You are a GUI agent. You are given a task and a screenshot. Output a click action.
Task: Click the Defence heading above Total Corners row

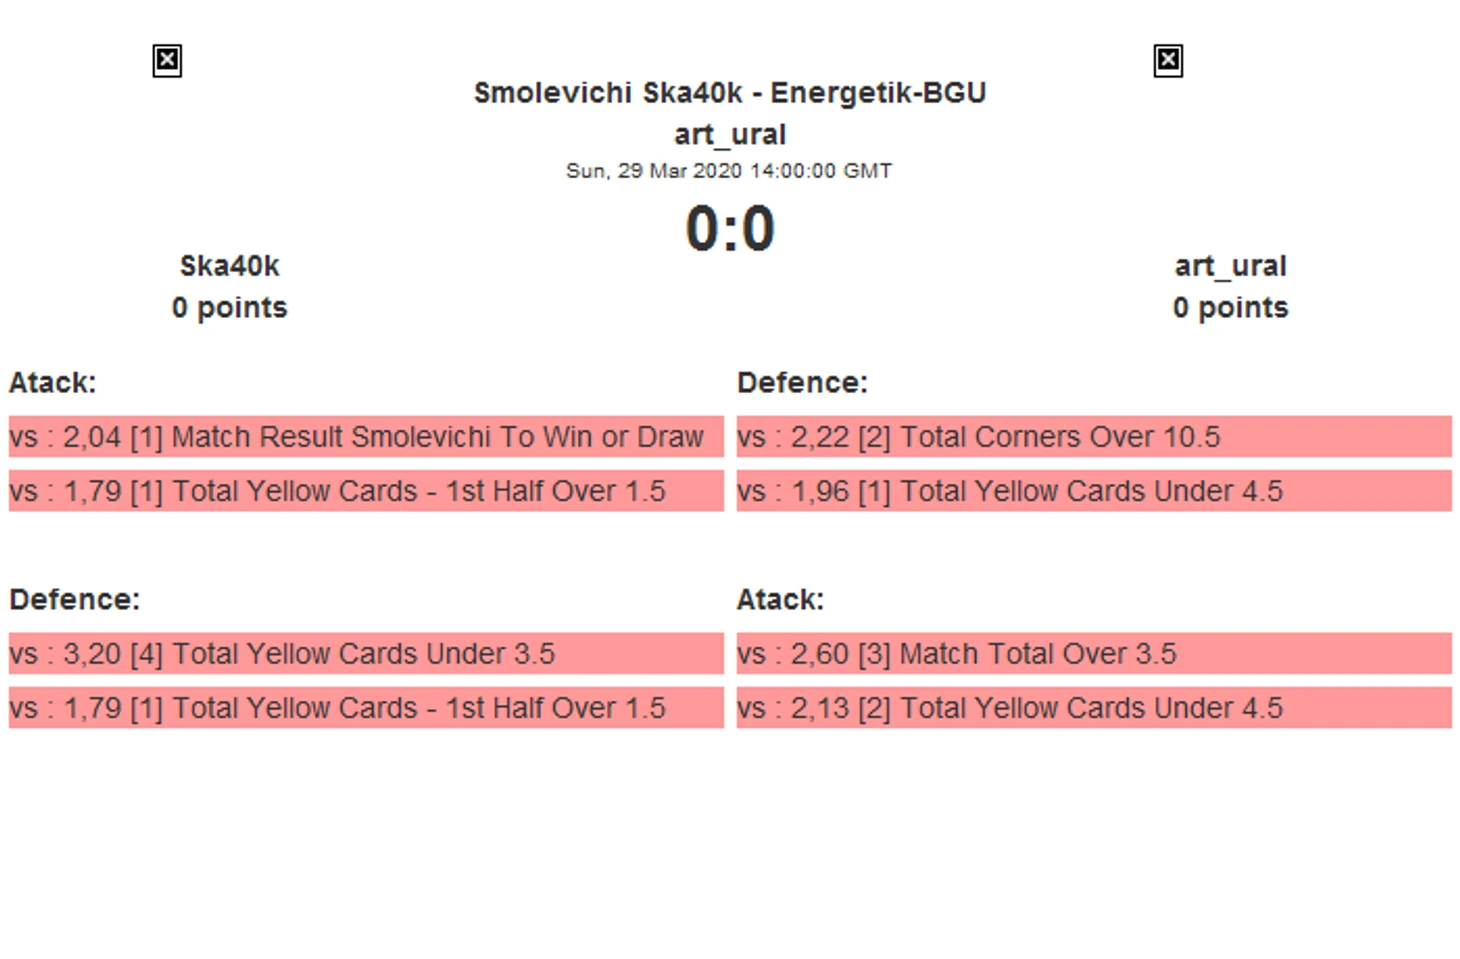802,383
